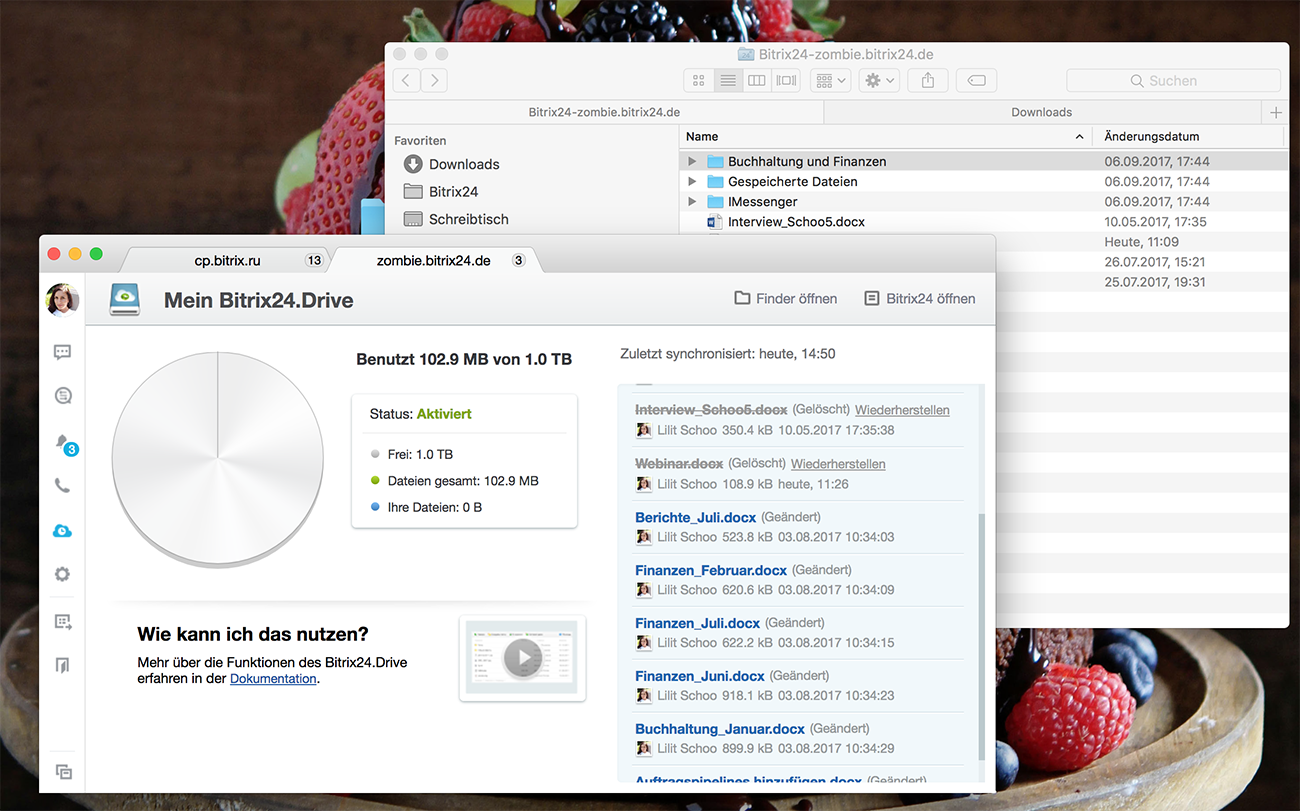Click Bitrix24 öffnen button

(920, 298)
